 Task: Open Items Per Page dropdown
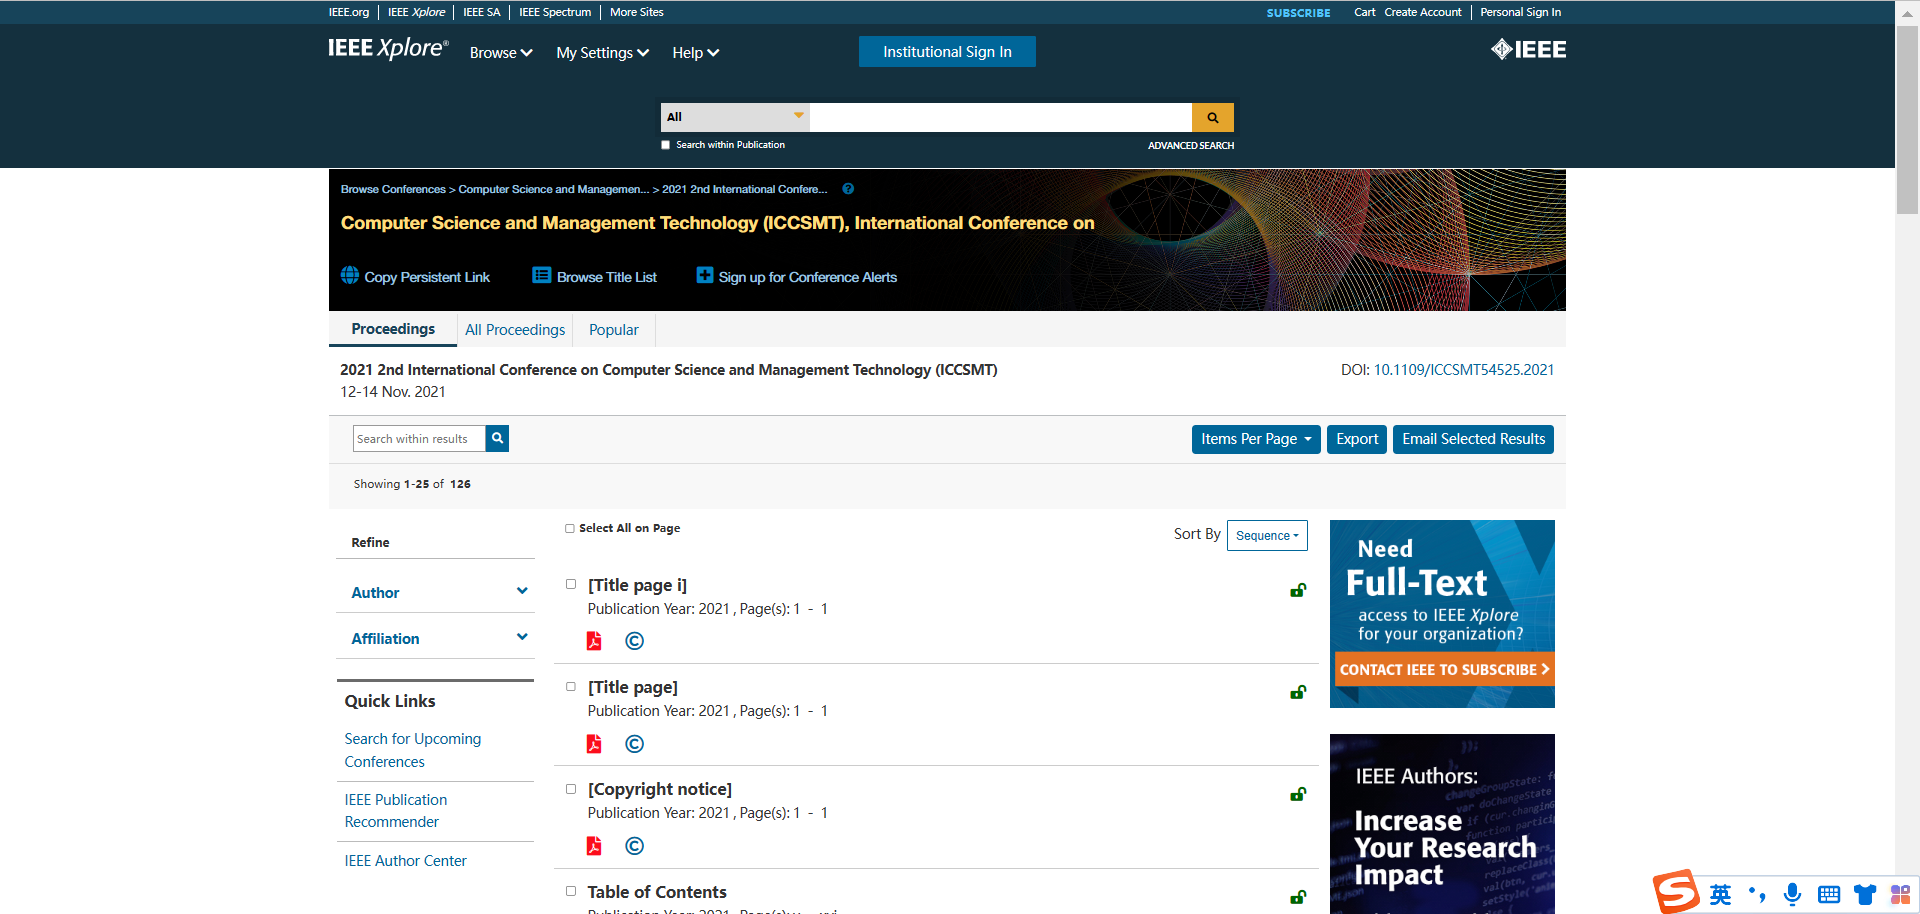pos(1256,439)
